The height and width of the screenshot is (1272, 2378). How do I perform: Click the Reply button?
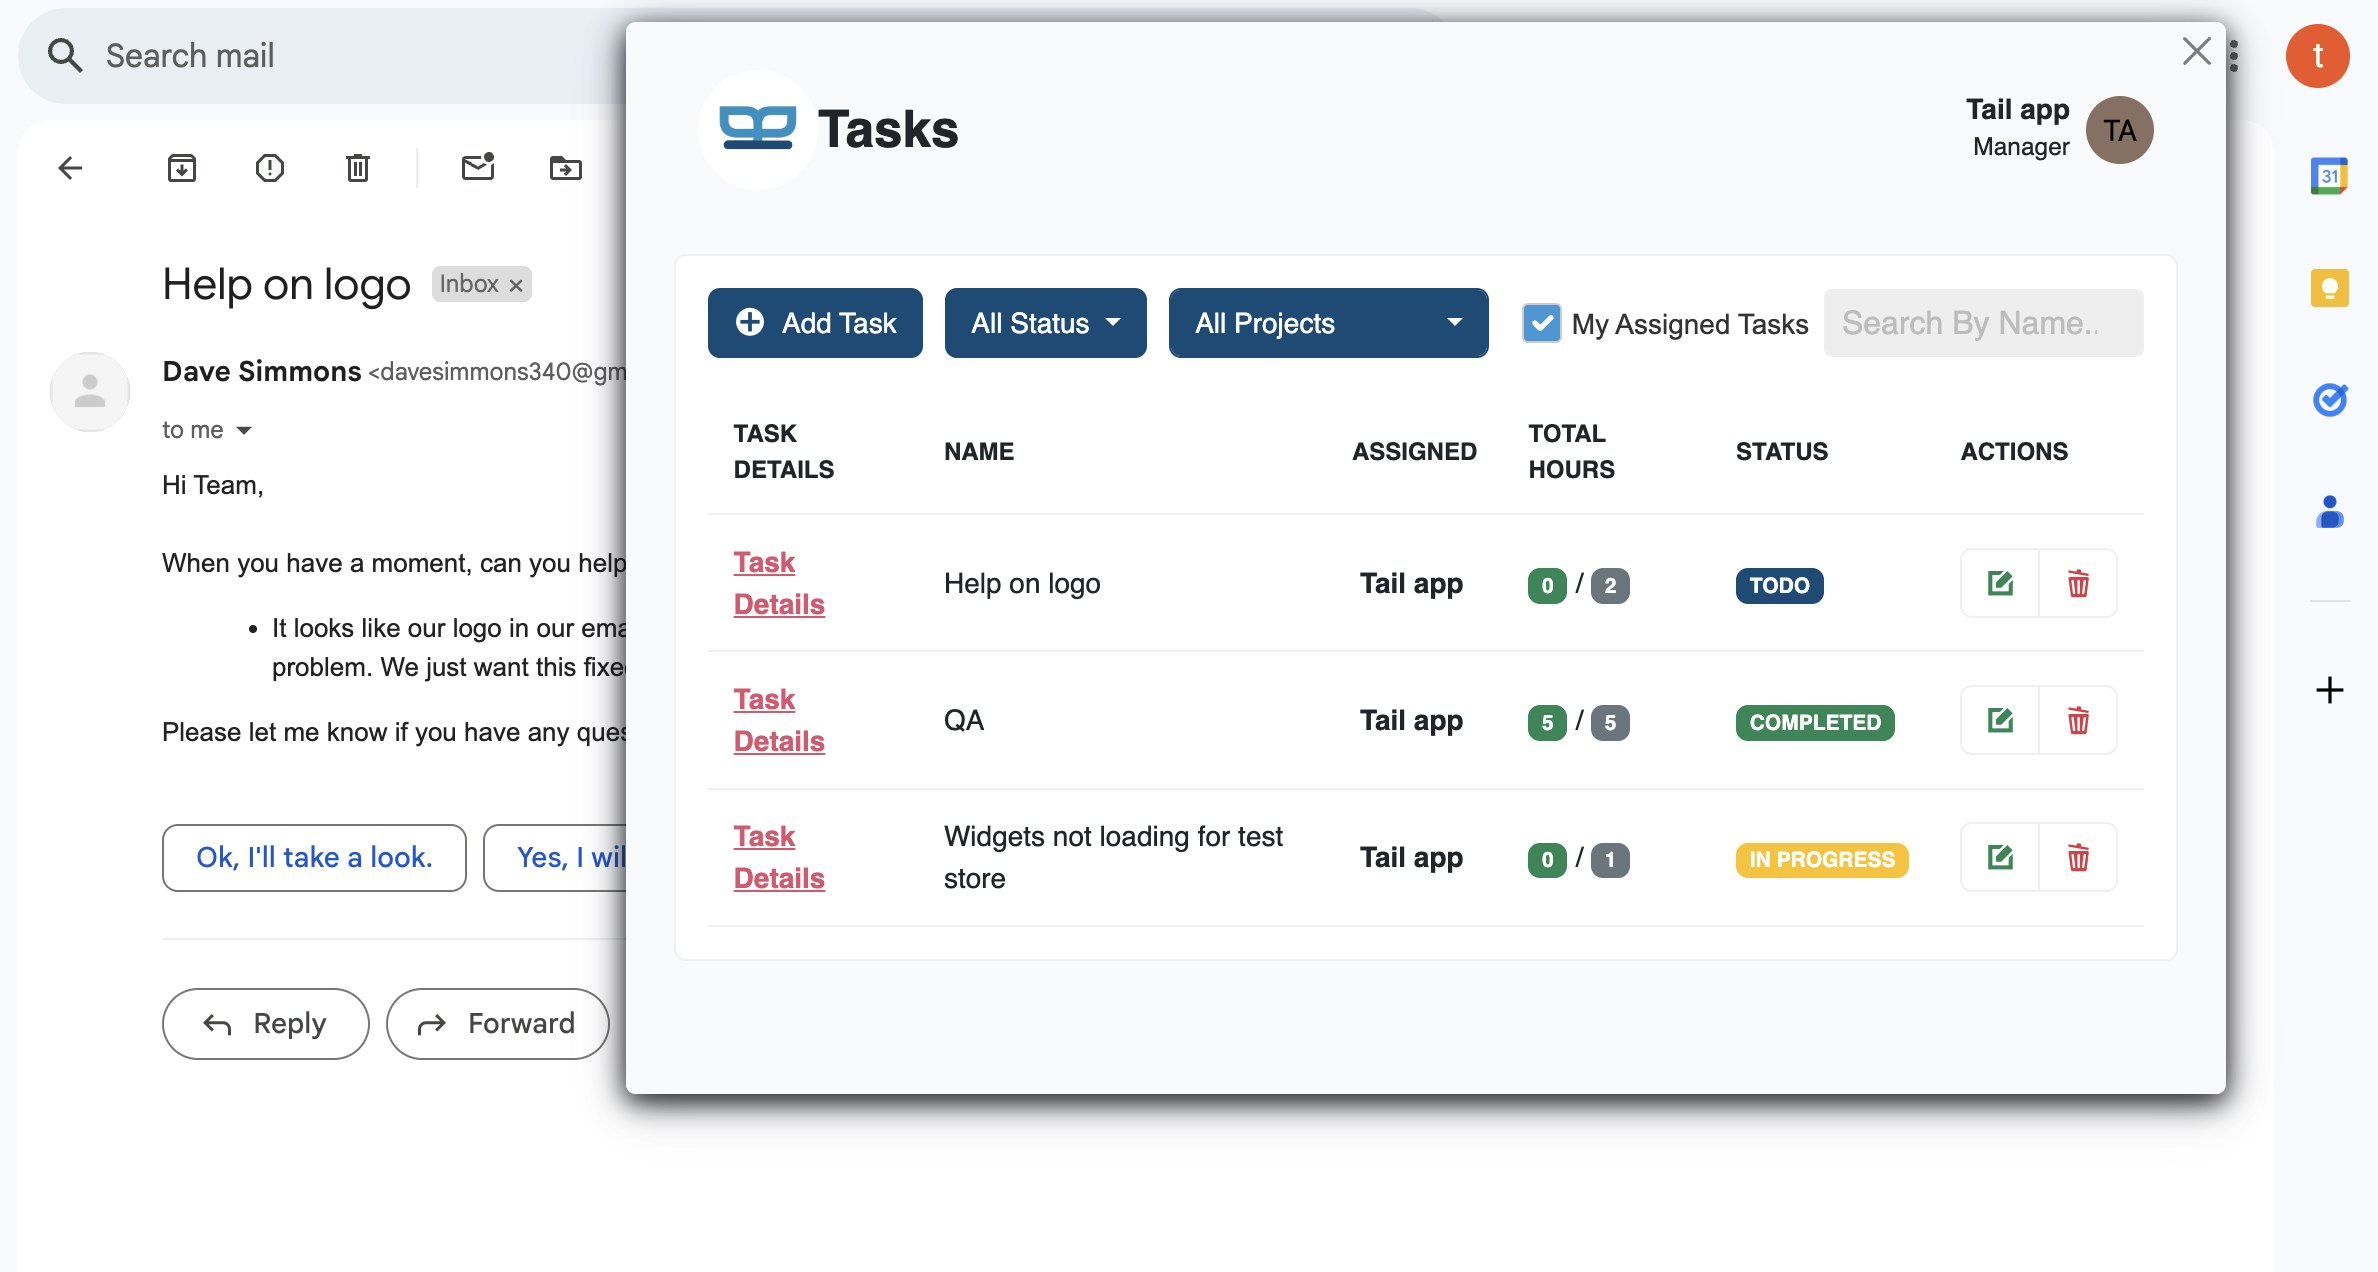(266, 1023)
